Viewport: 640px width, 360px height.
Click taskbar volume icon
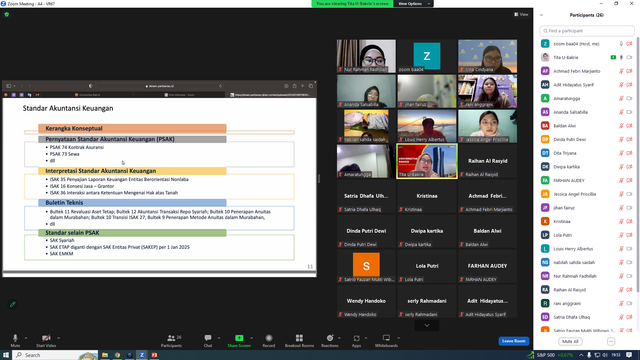click(x=604, y=355)
